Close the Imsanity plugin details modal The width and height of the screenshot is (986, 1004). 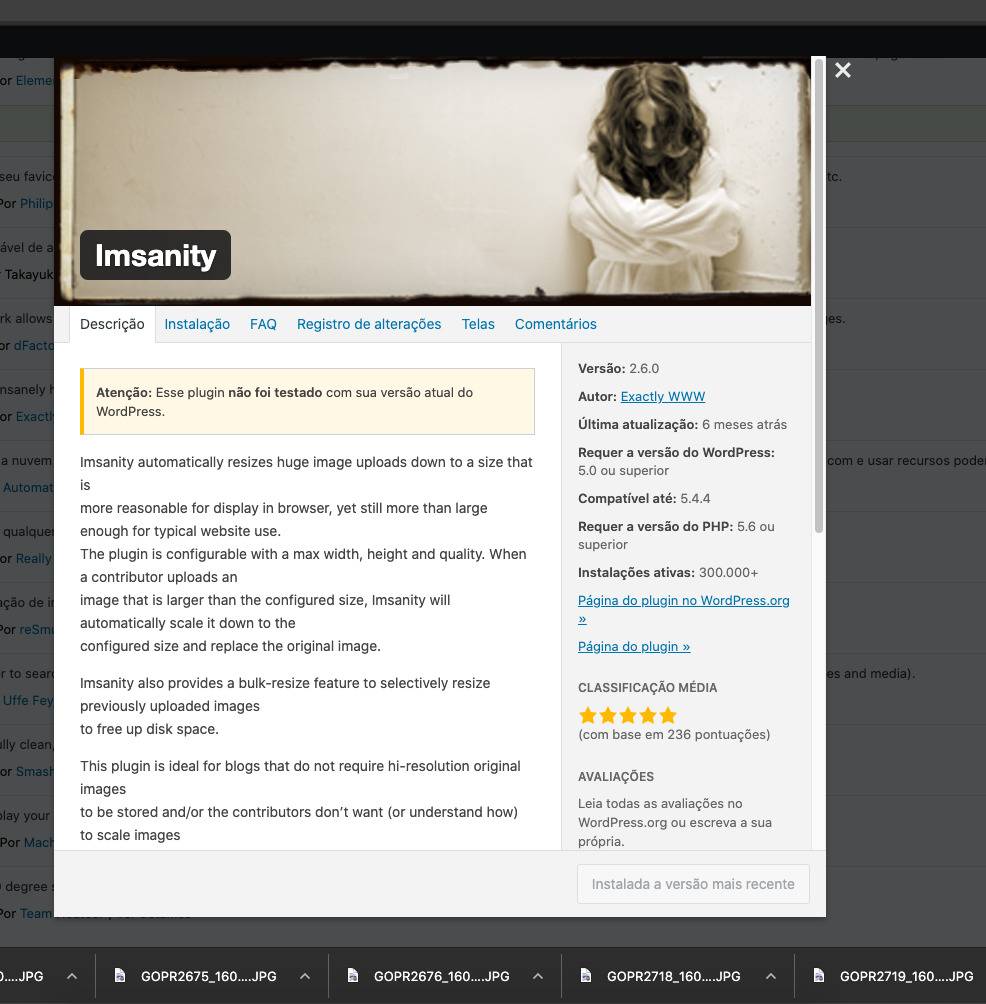coord(843,70)
